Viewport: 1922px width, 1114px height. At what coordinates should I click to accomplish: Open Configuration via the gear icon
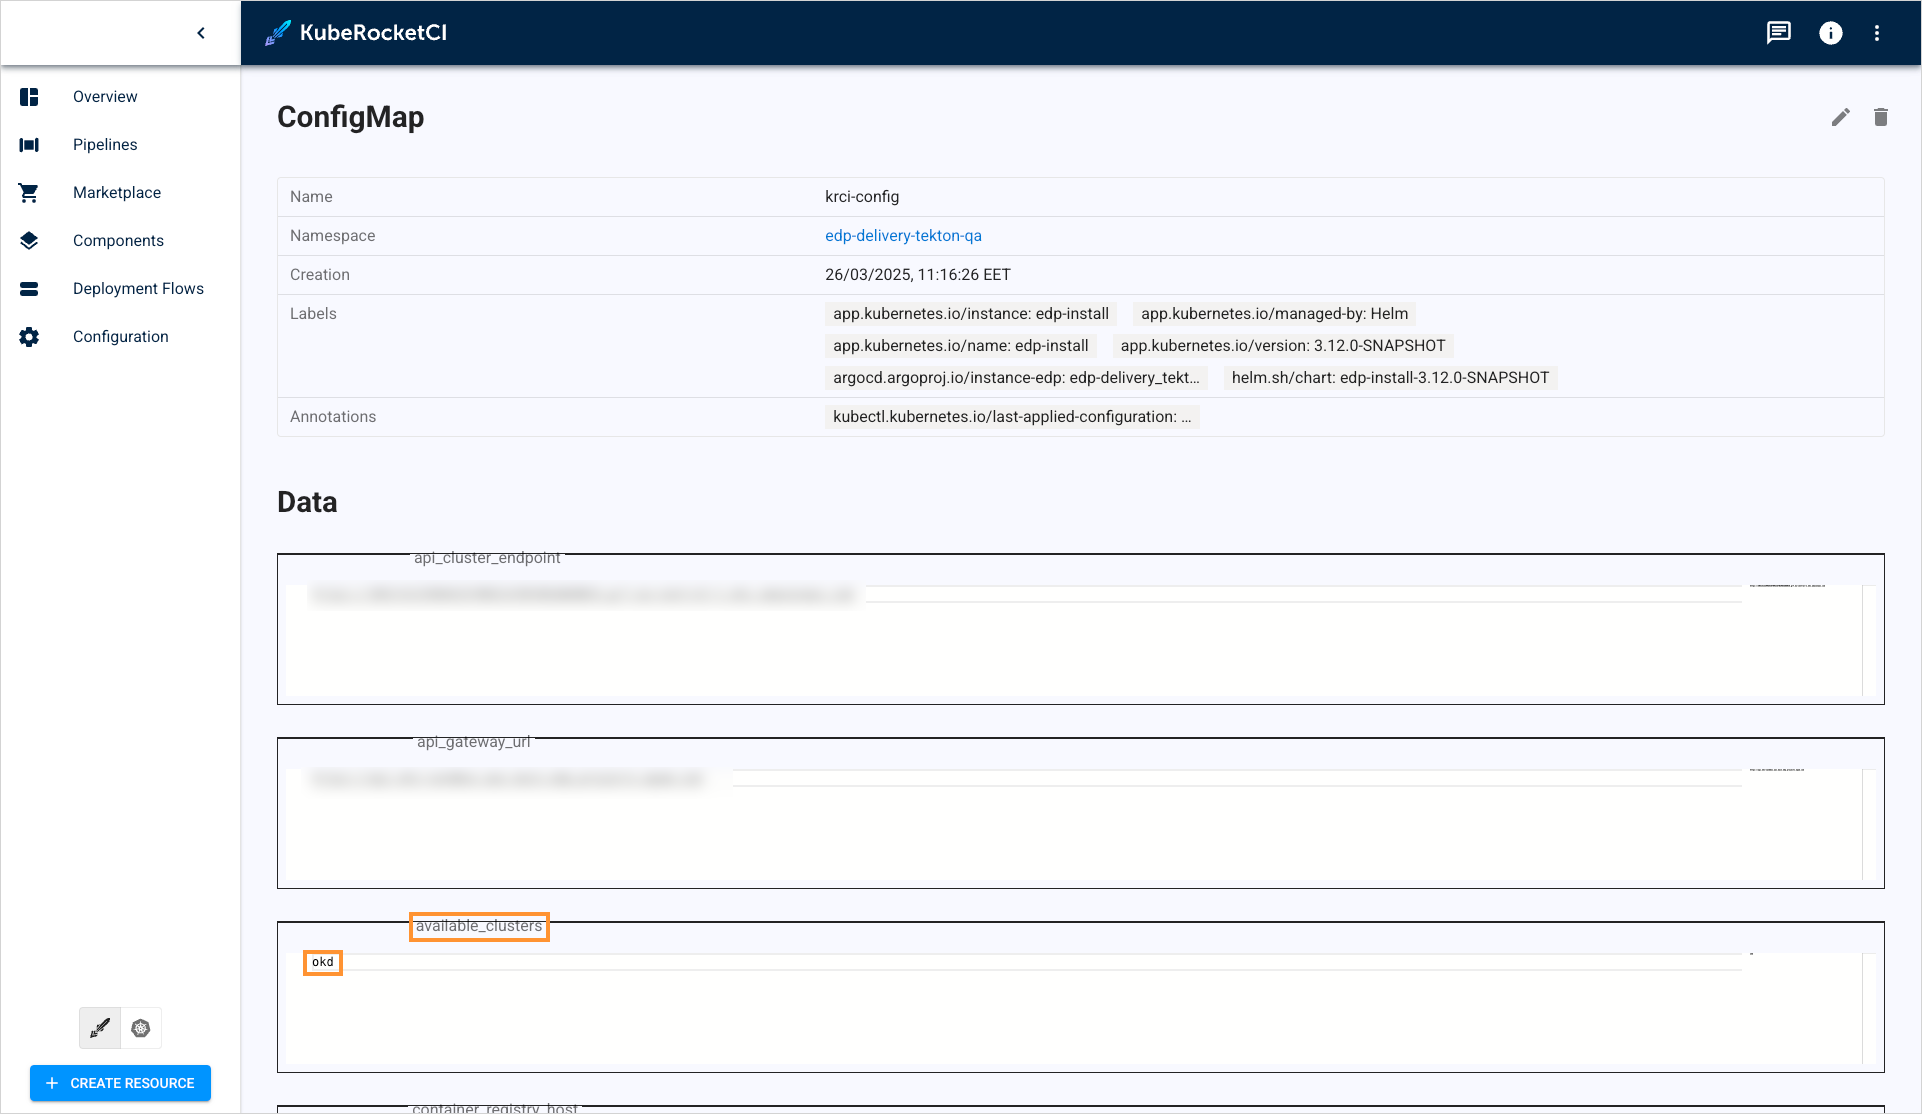pos(29,336)
